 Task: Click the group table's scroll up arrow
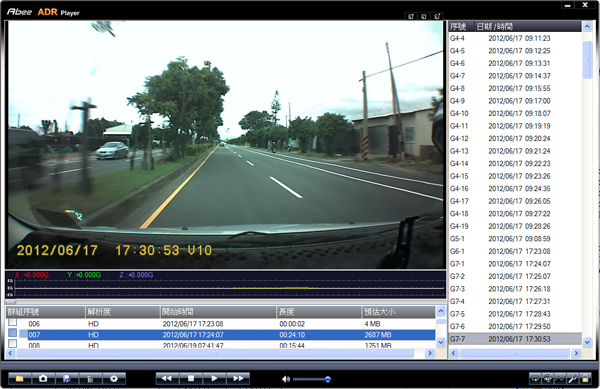441,311
